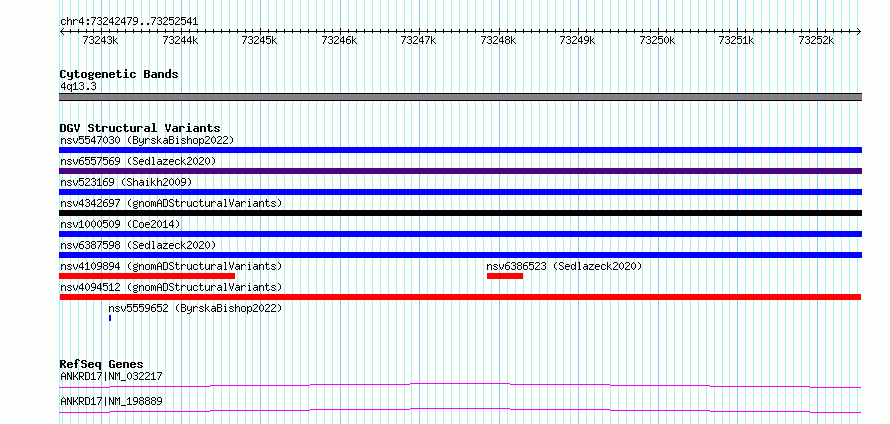The image size is (890, 424).
Task: Open variant label nsv523169 (Shaikh2009)
Action: [126, 182]
